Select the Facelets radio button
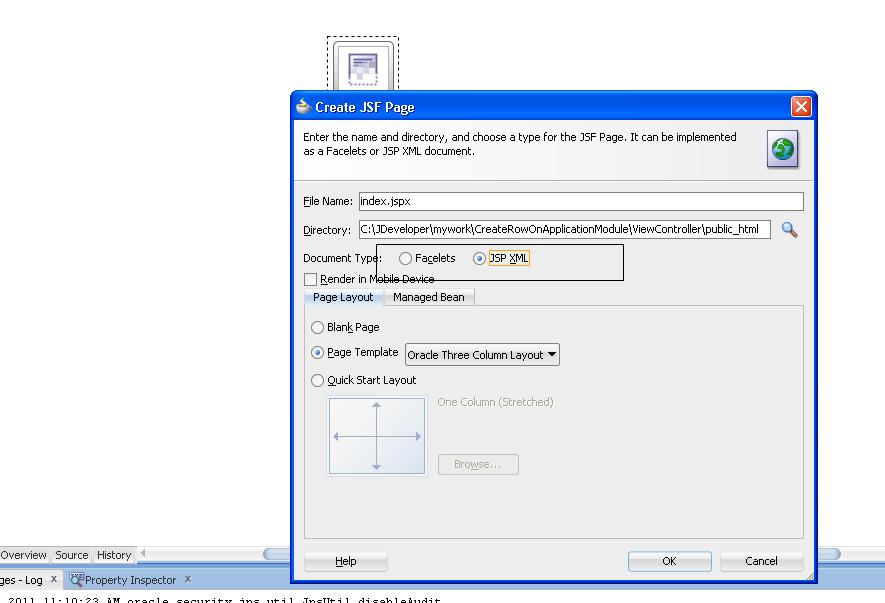Screen dimensions: 885x603 point(404,258)
